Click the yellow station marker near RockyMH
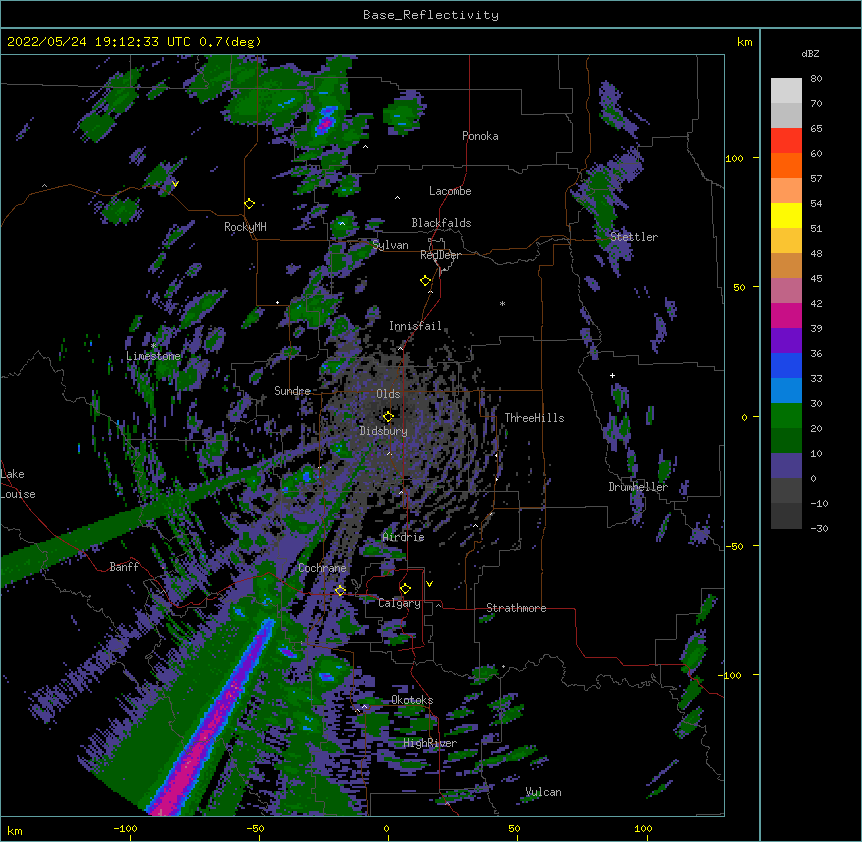 pyautogui.click(x=250, y=204)
